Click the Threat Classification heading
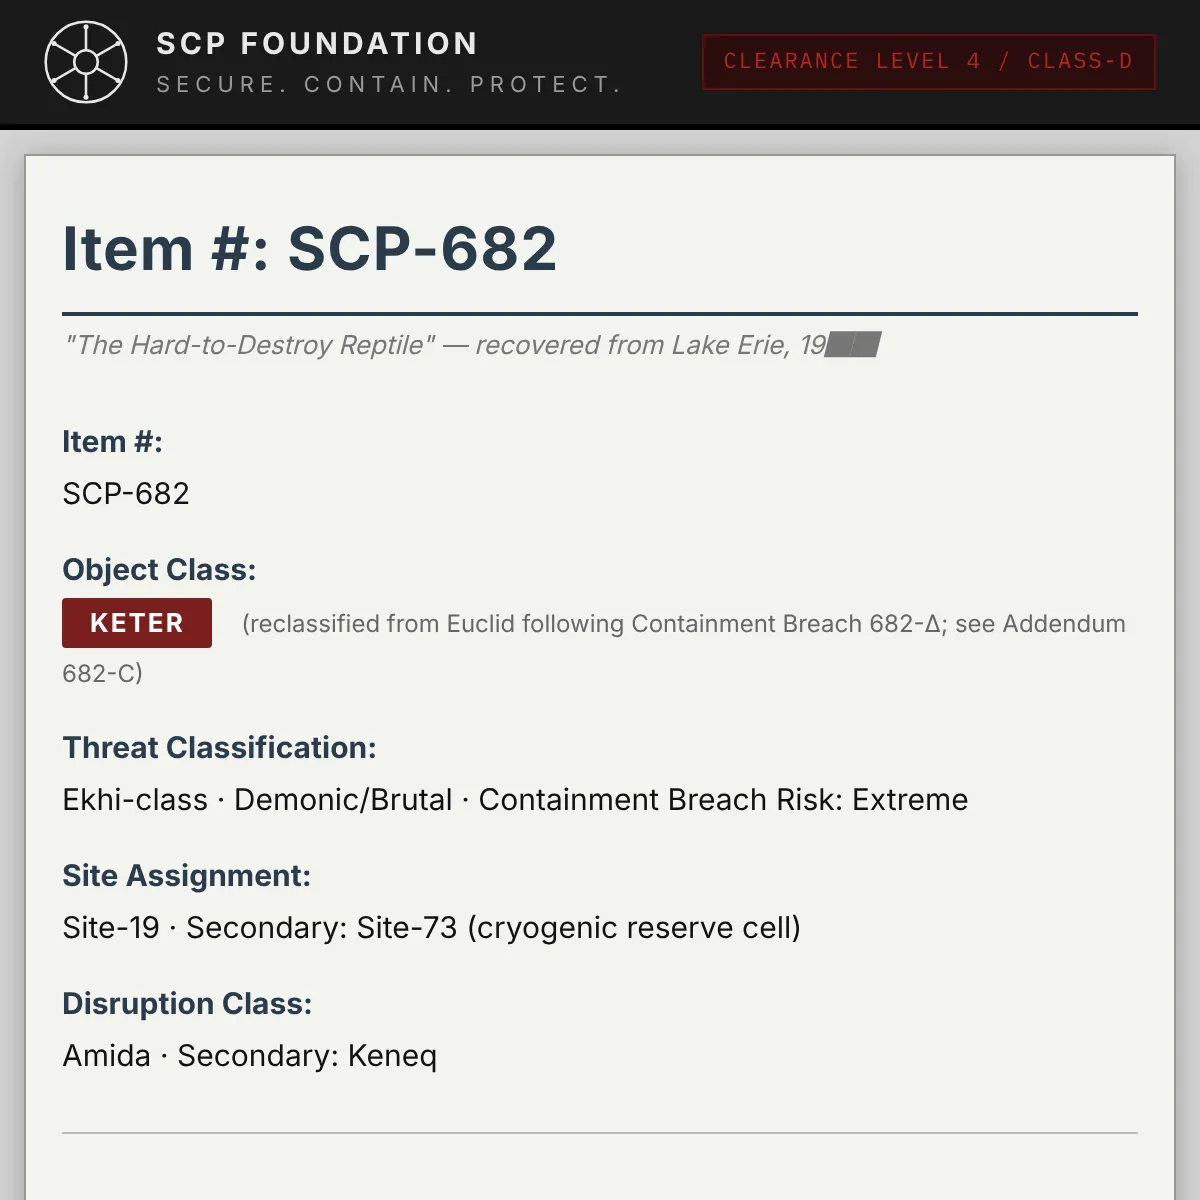The height and width of the screenshot is (1200, 1200). click(x=219, y=748)
